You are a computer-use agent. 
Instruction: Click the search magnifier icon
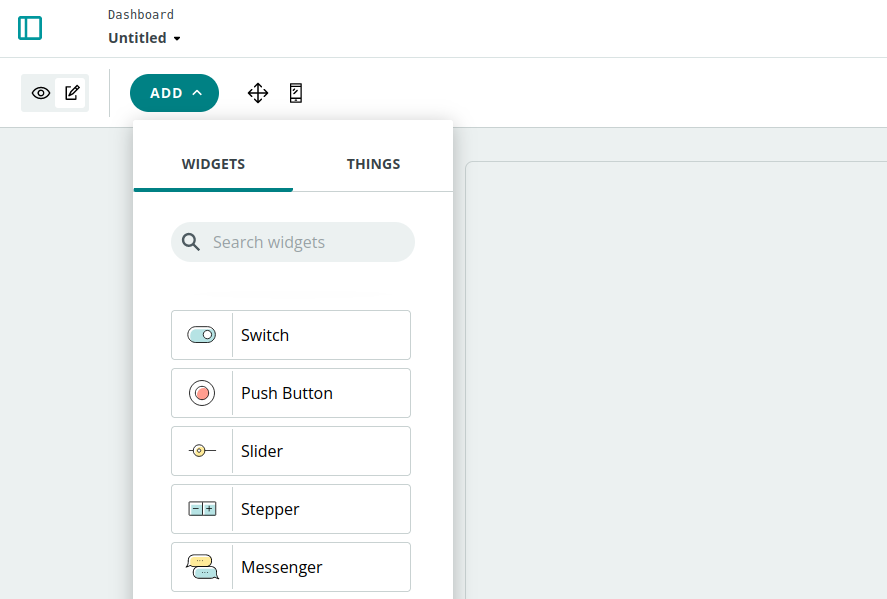191,242
